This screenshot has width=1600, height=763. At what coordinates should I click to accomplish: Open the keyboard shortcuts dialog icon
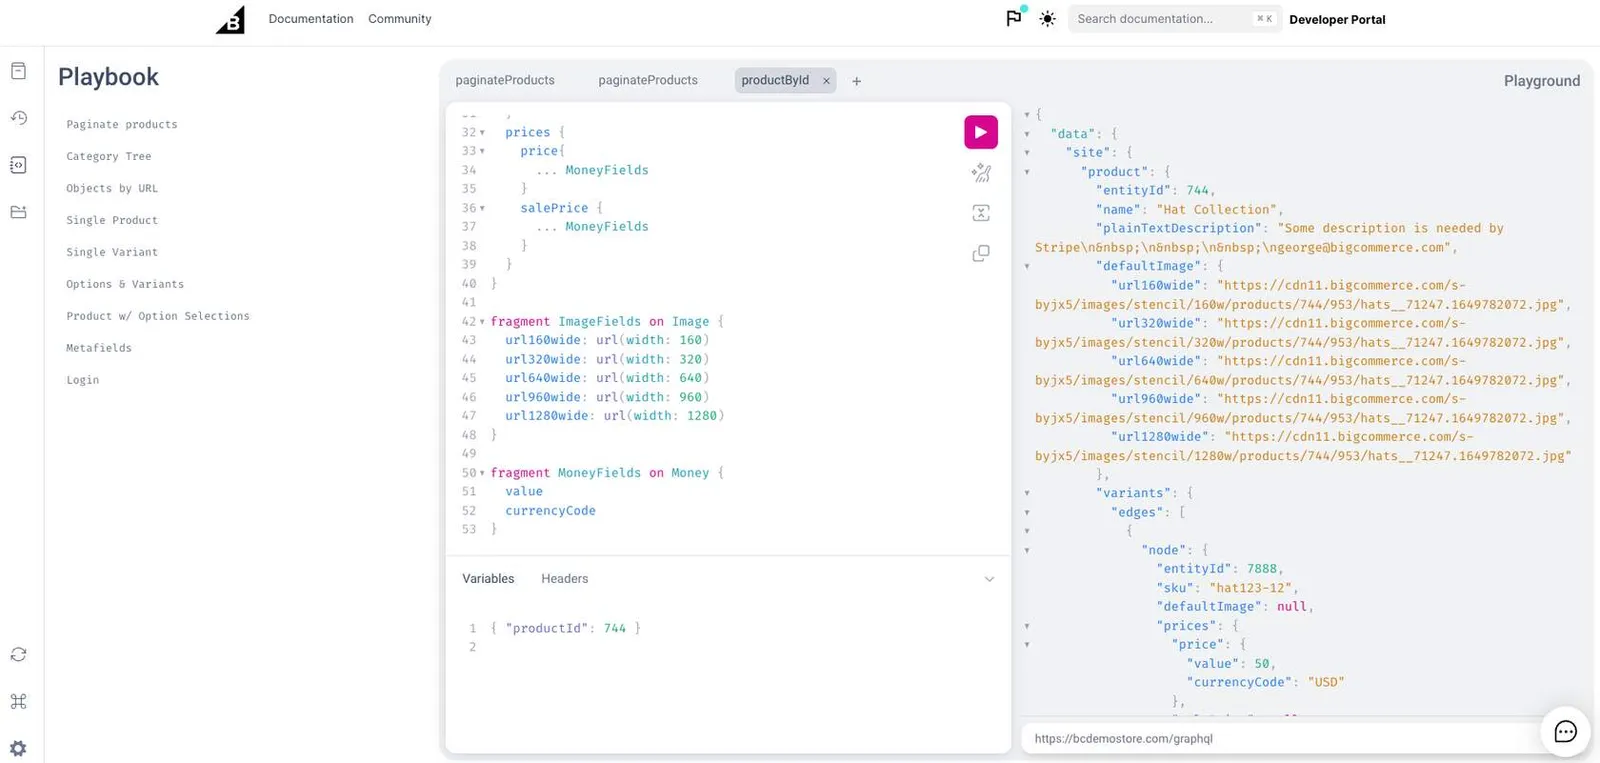point(18,701)
